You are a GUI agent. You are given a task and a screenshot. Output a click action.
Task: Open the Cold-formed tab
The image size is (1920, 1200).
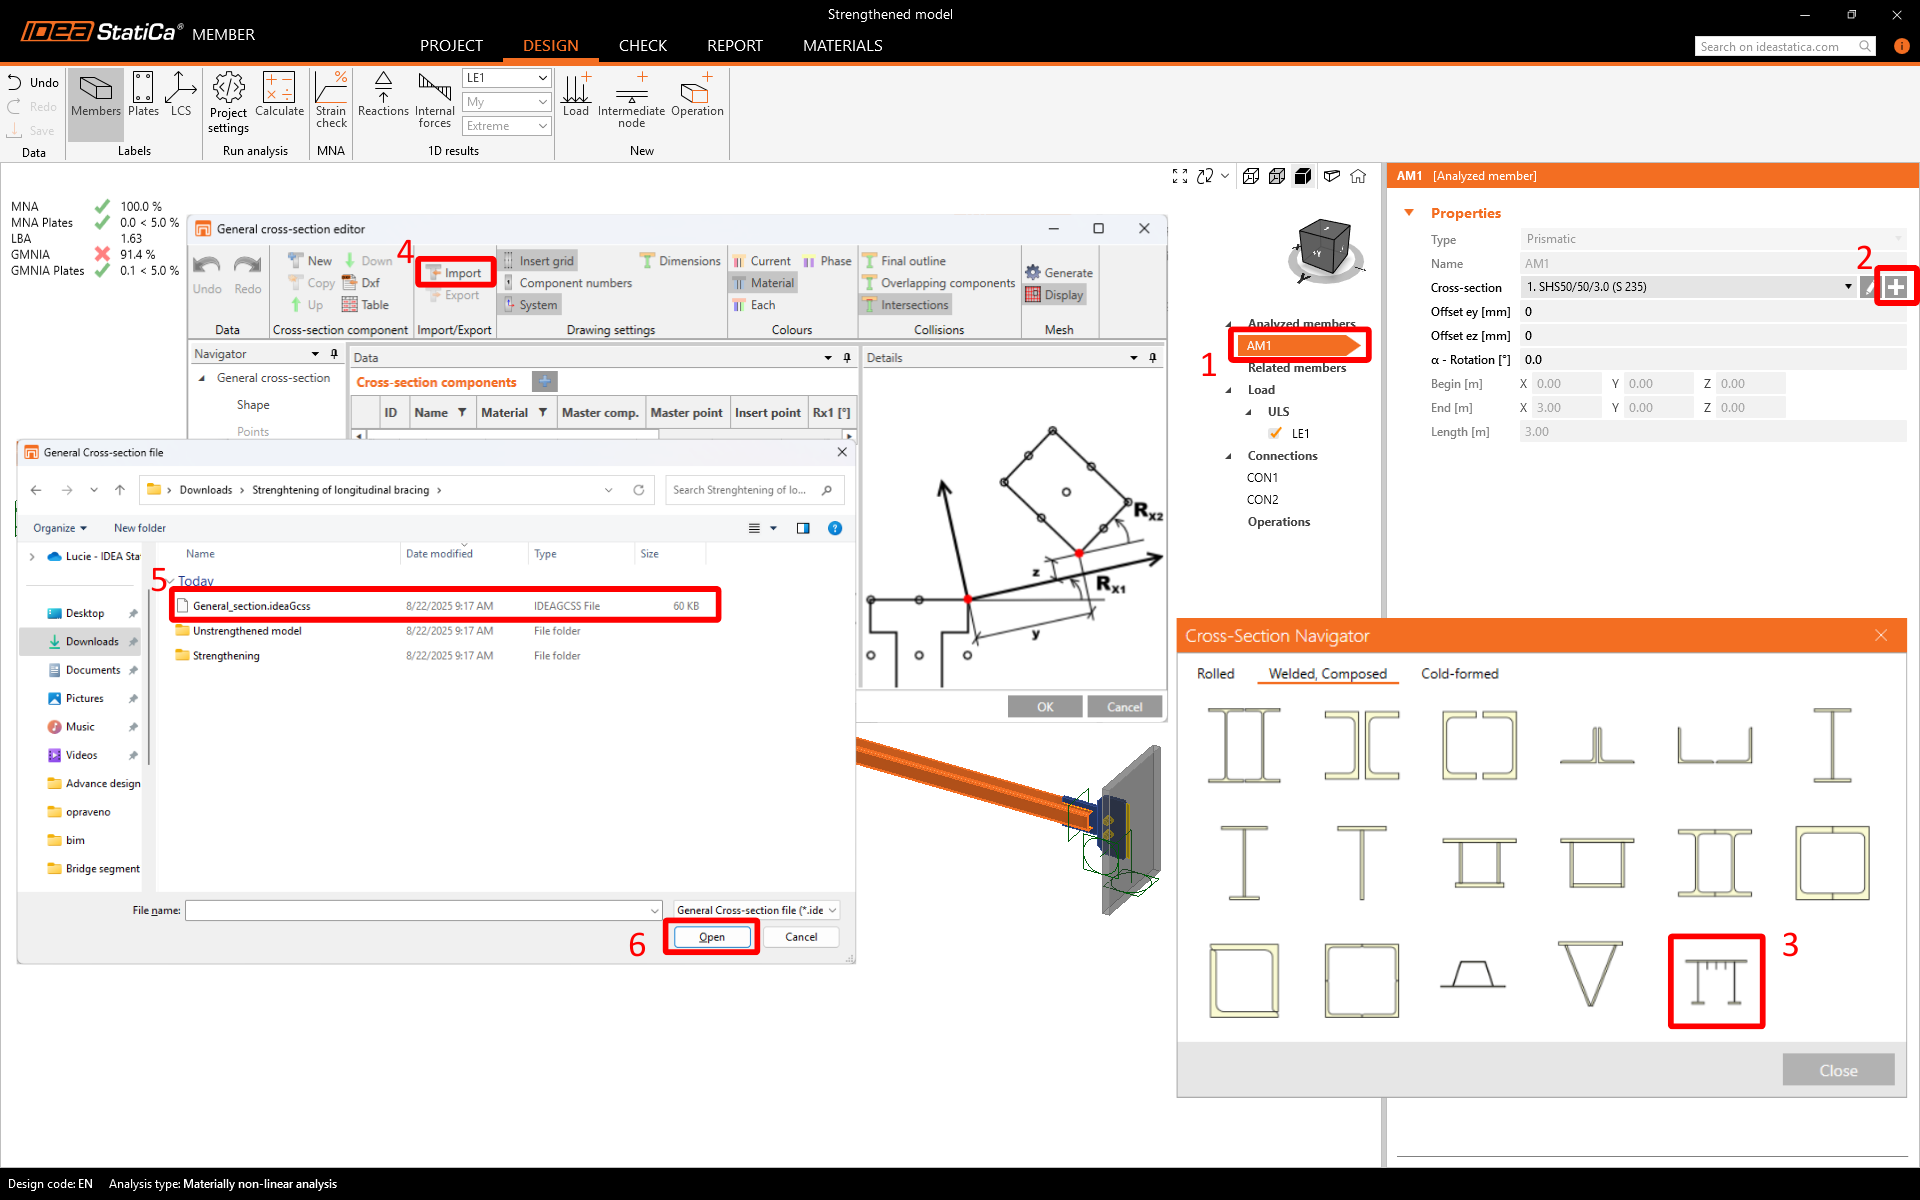point(1459,674)
